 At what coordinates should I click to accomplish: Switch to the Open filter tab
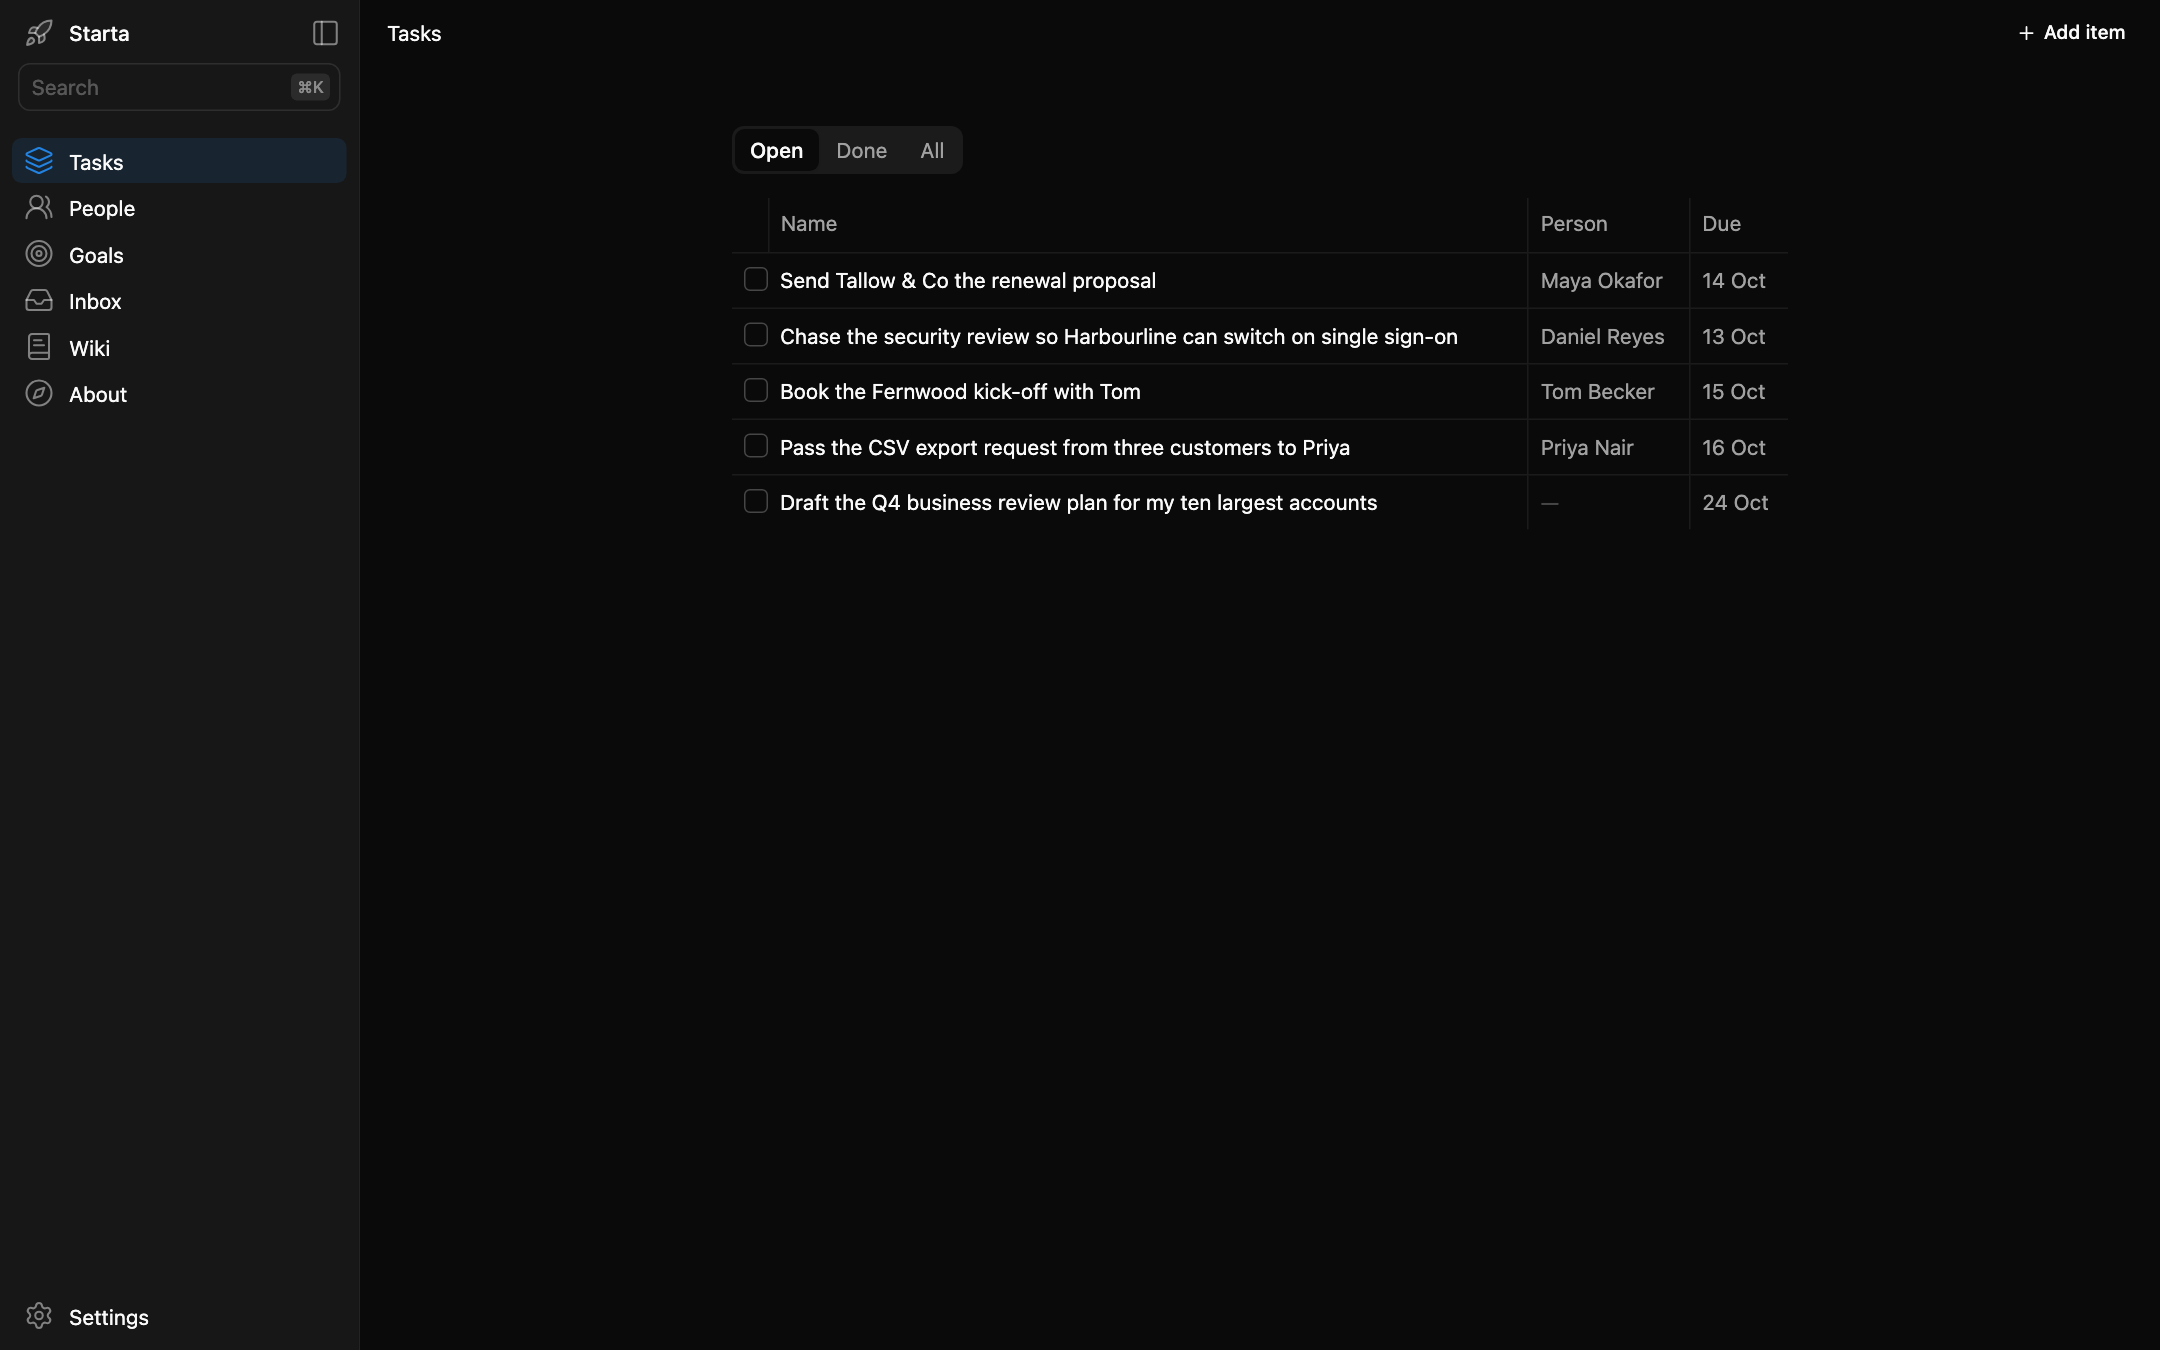point(777,150)
